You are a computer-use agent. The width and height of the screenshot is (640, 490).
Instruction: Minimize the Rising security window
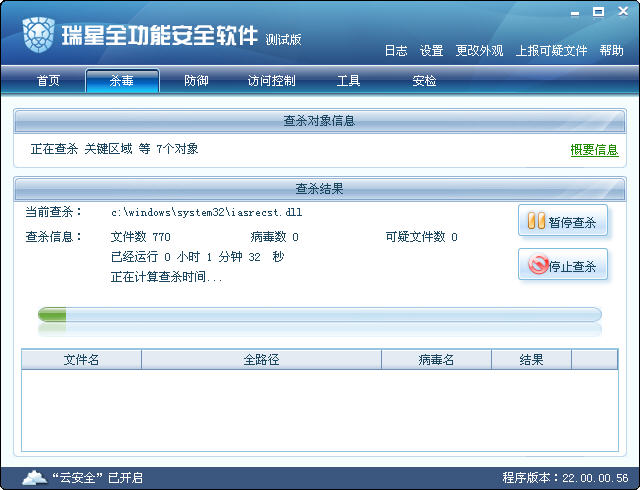pyautogui.click(x=575, y=13)
